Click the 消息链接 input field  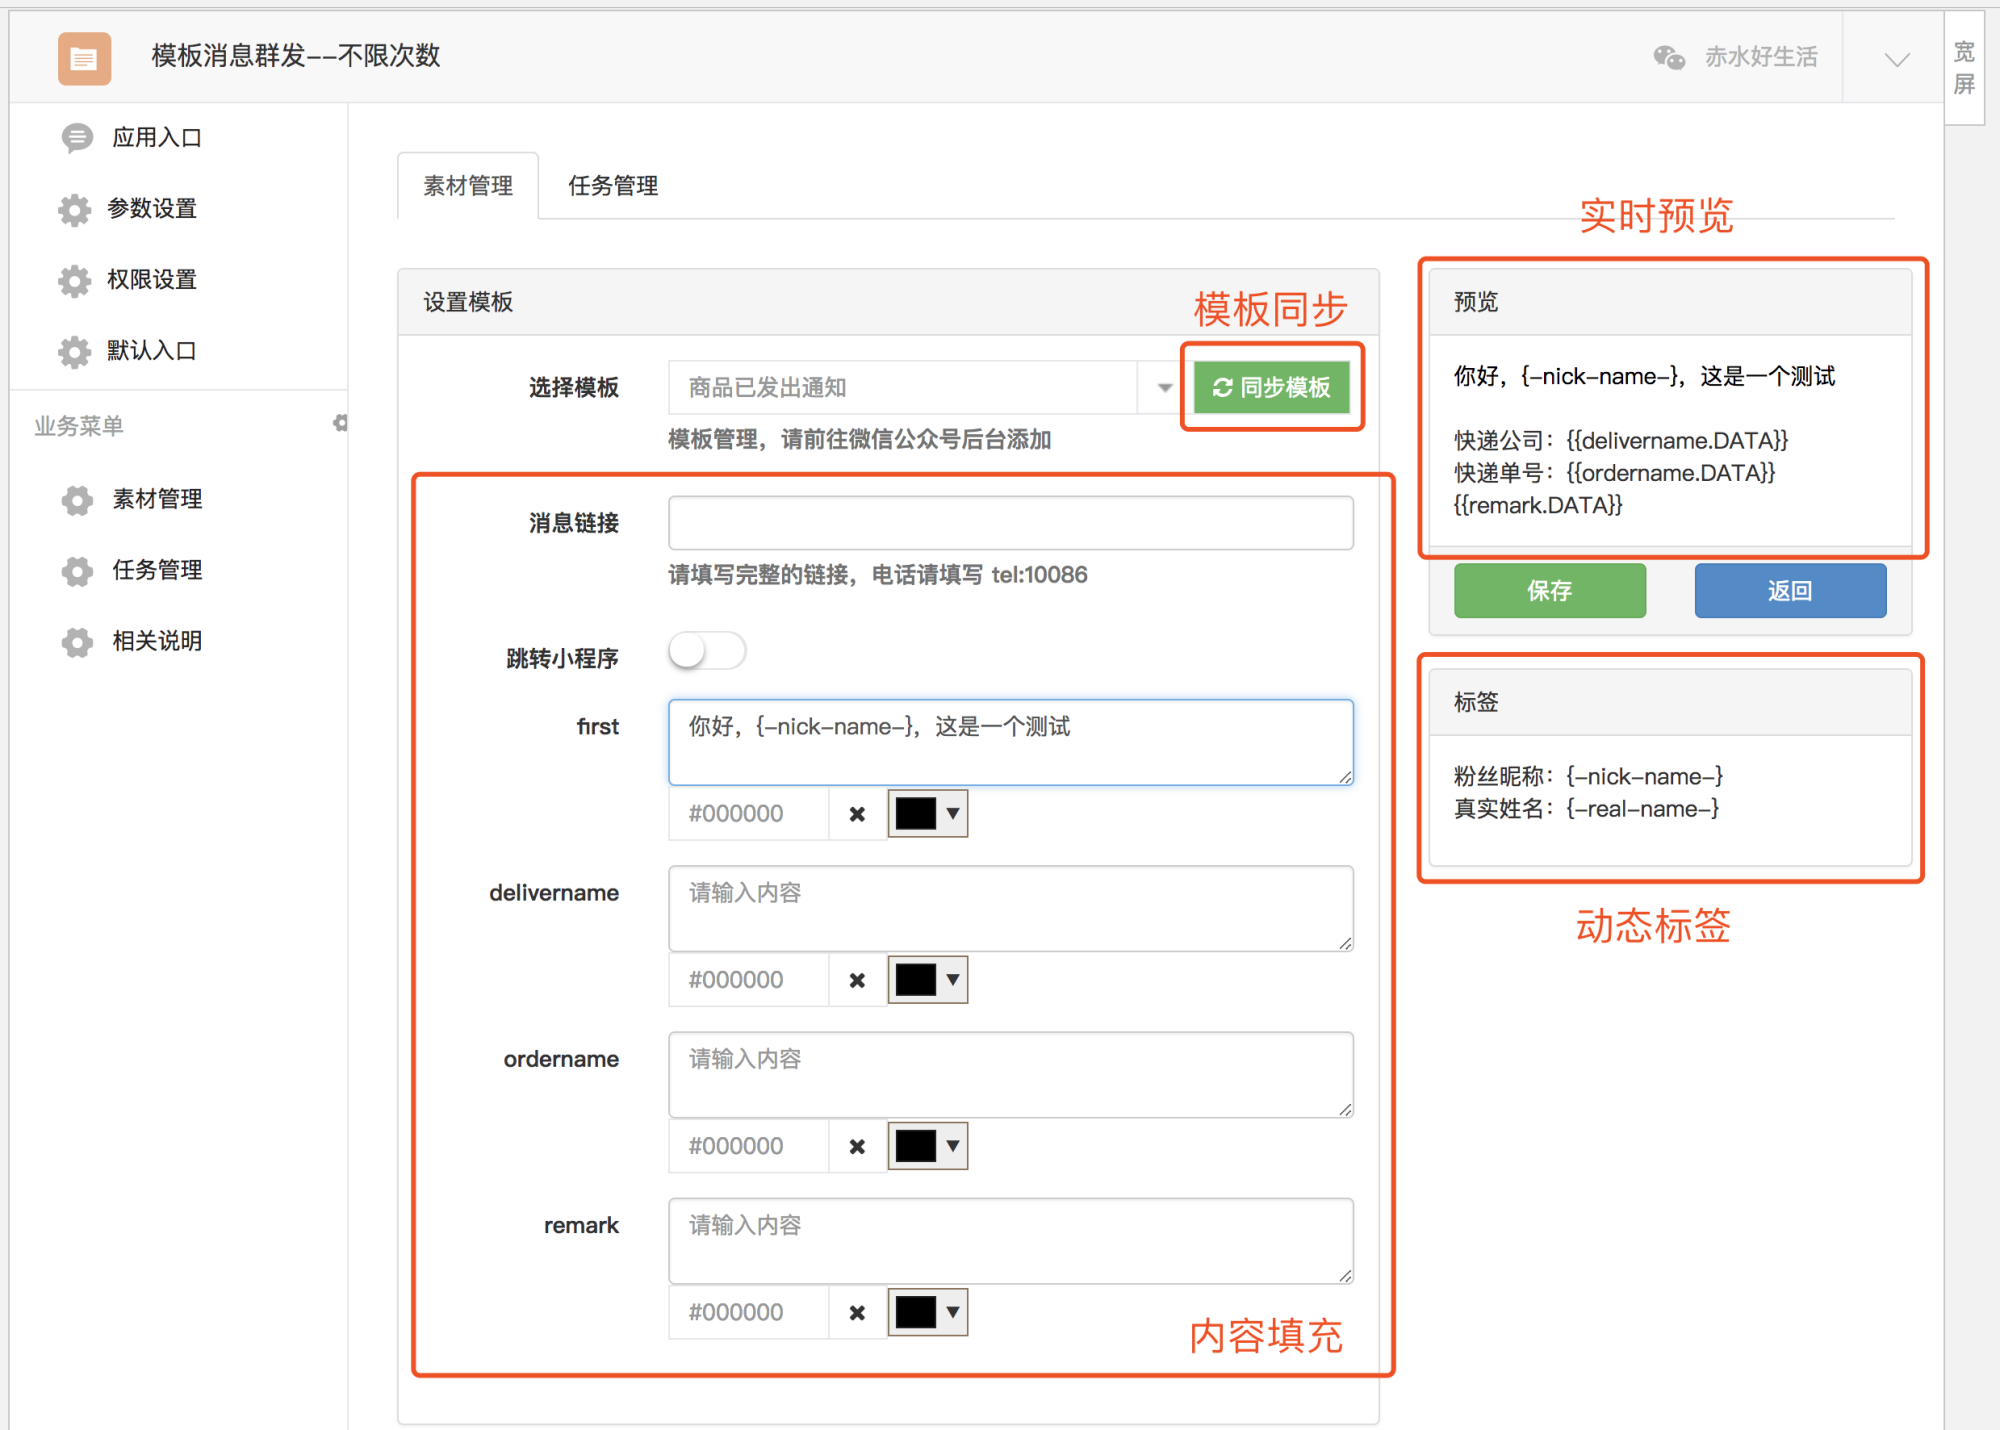coord(1011,523)
